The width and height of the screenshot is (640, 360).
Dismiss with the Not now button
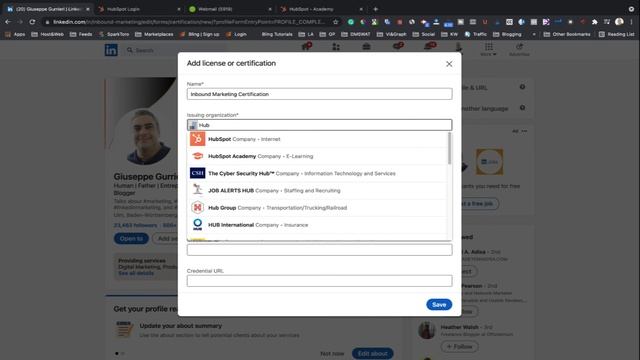pos(332,353)
